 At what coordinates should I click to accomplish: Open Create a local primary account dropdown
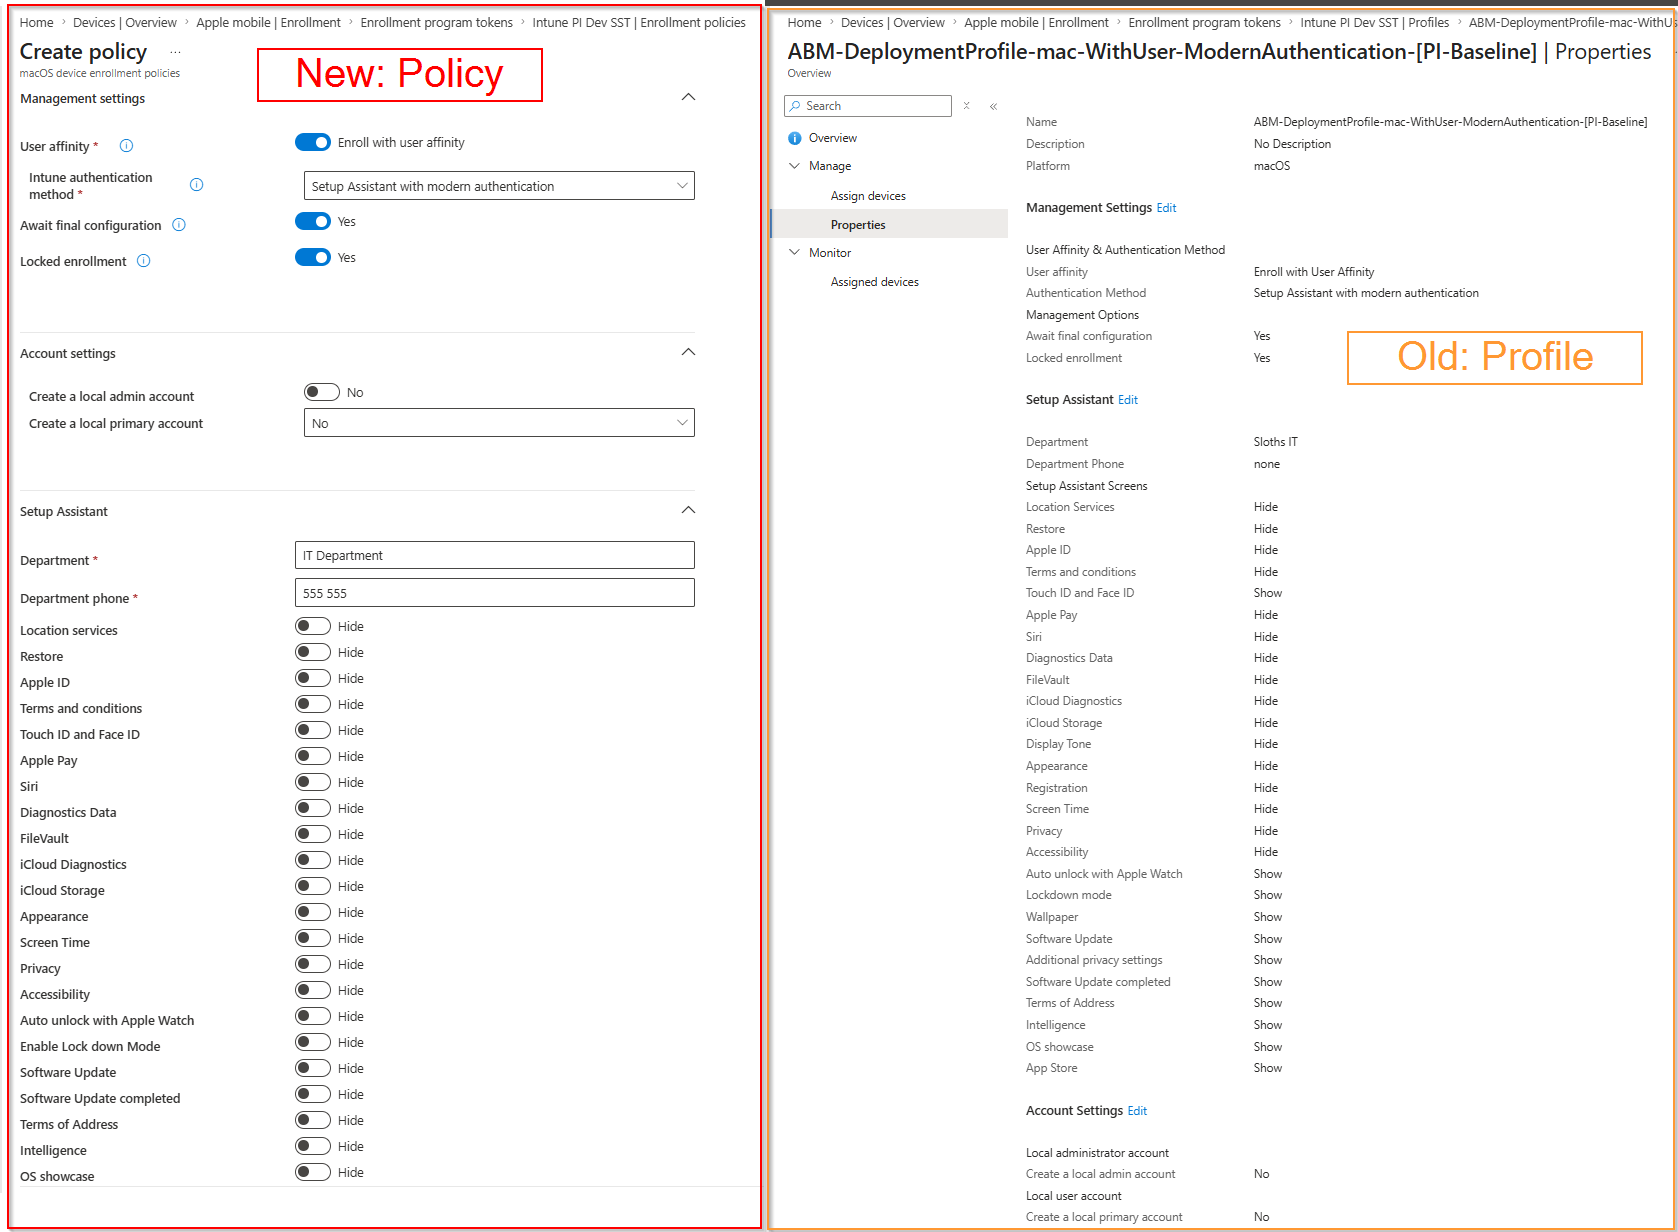coord(499,423)
